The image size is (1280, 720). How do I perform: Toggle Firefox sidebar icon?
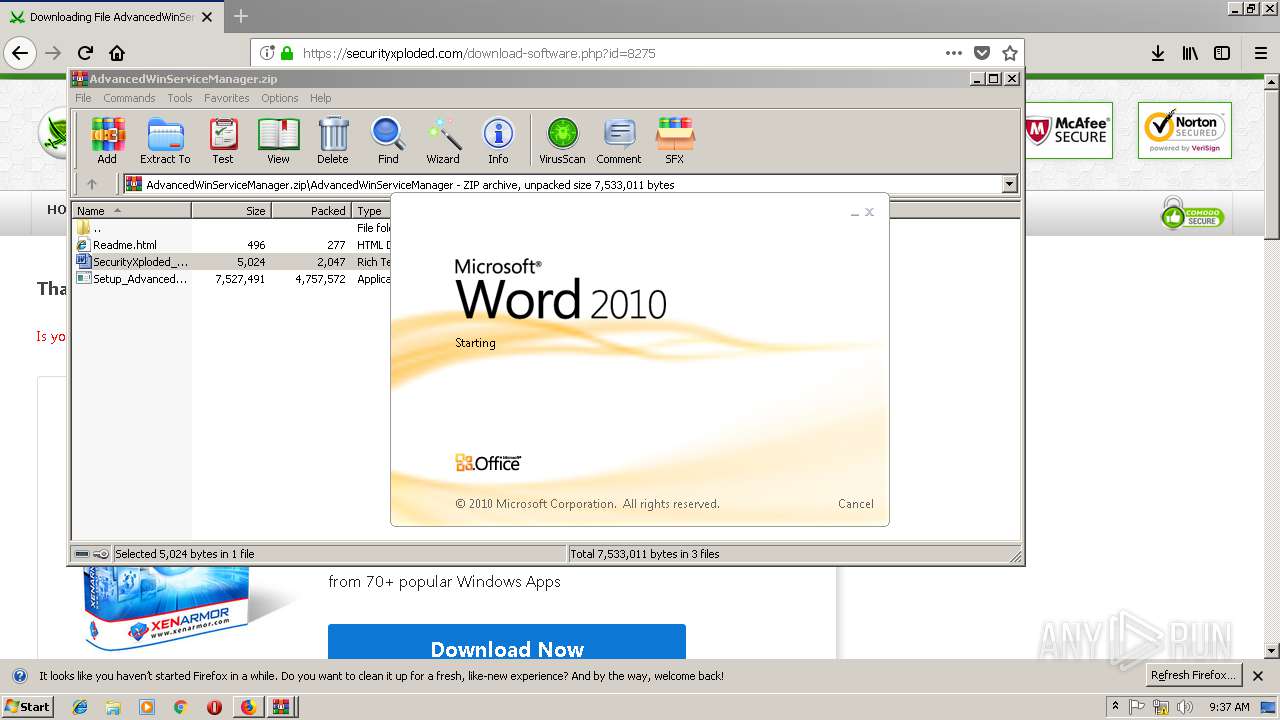[x=1222, y=53]
